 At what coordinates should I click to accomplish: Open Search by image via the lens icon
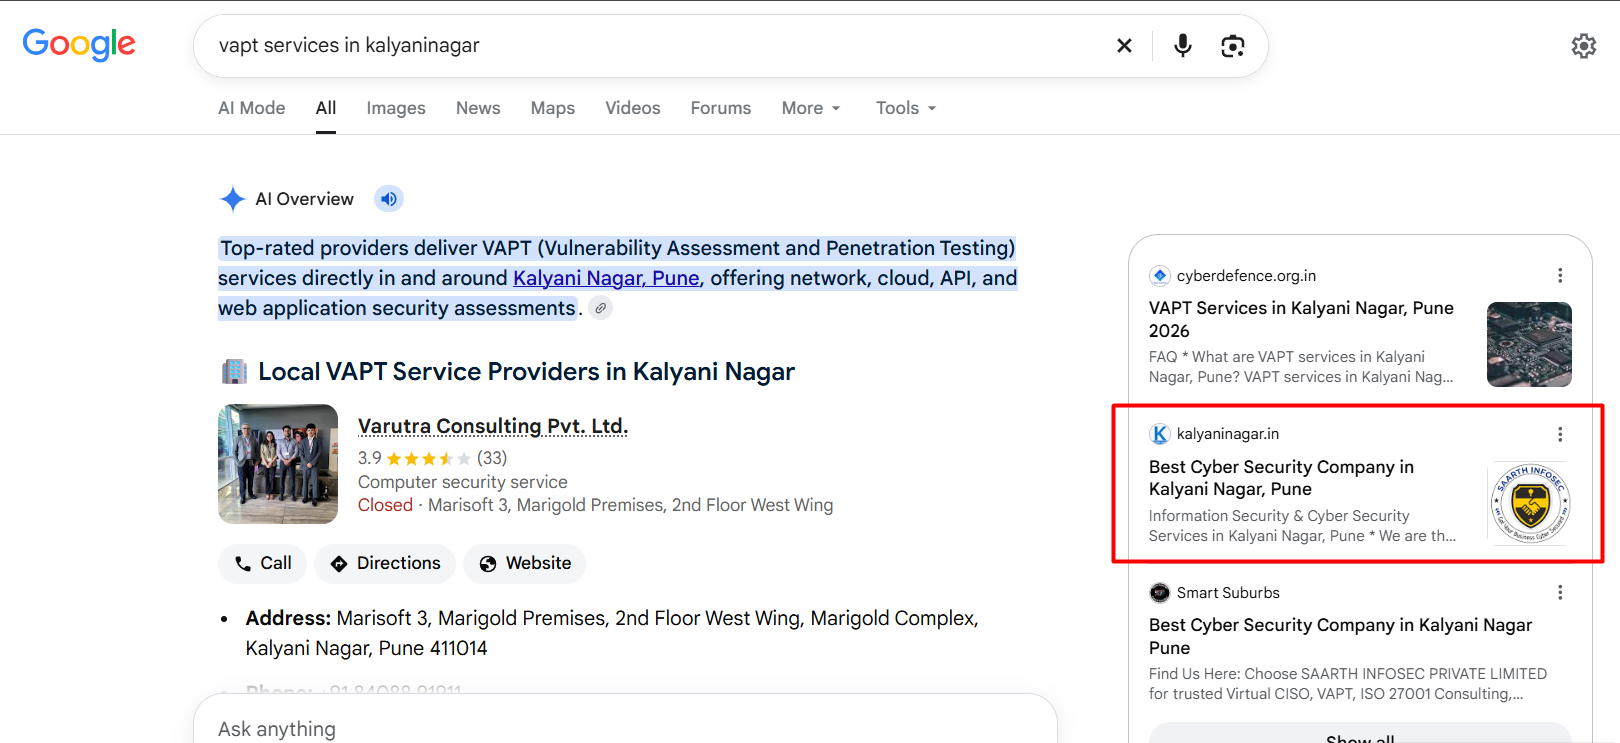click(x=1233, y=46)
